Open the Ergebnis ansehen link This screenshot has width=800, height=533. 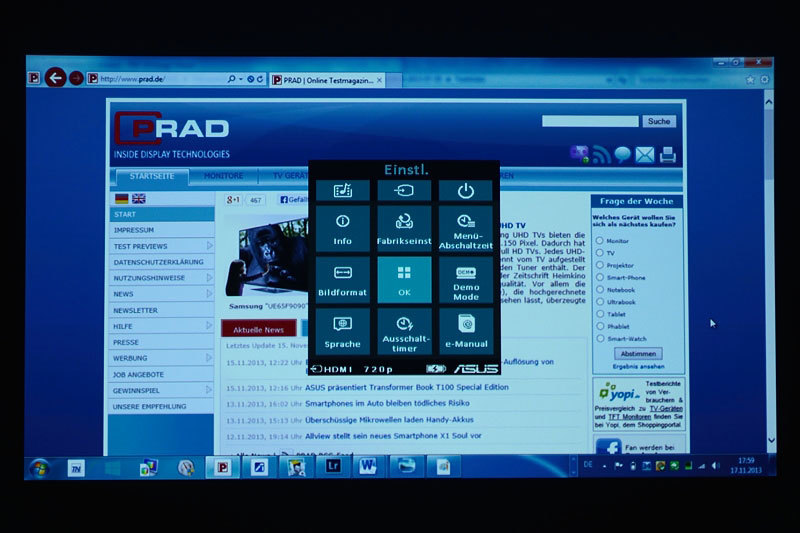pyautogui.click(x=638, y=366)
